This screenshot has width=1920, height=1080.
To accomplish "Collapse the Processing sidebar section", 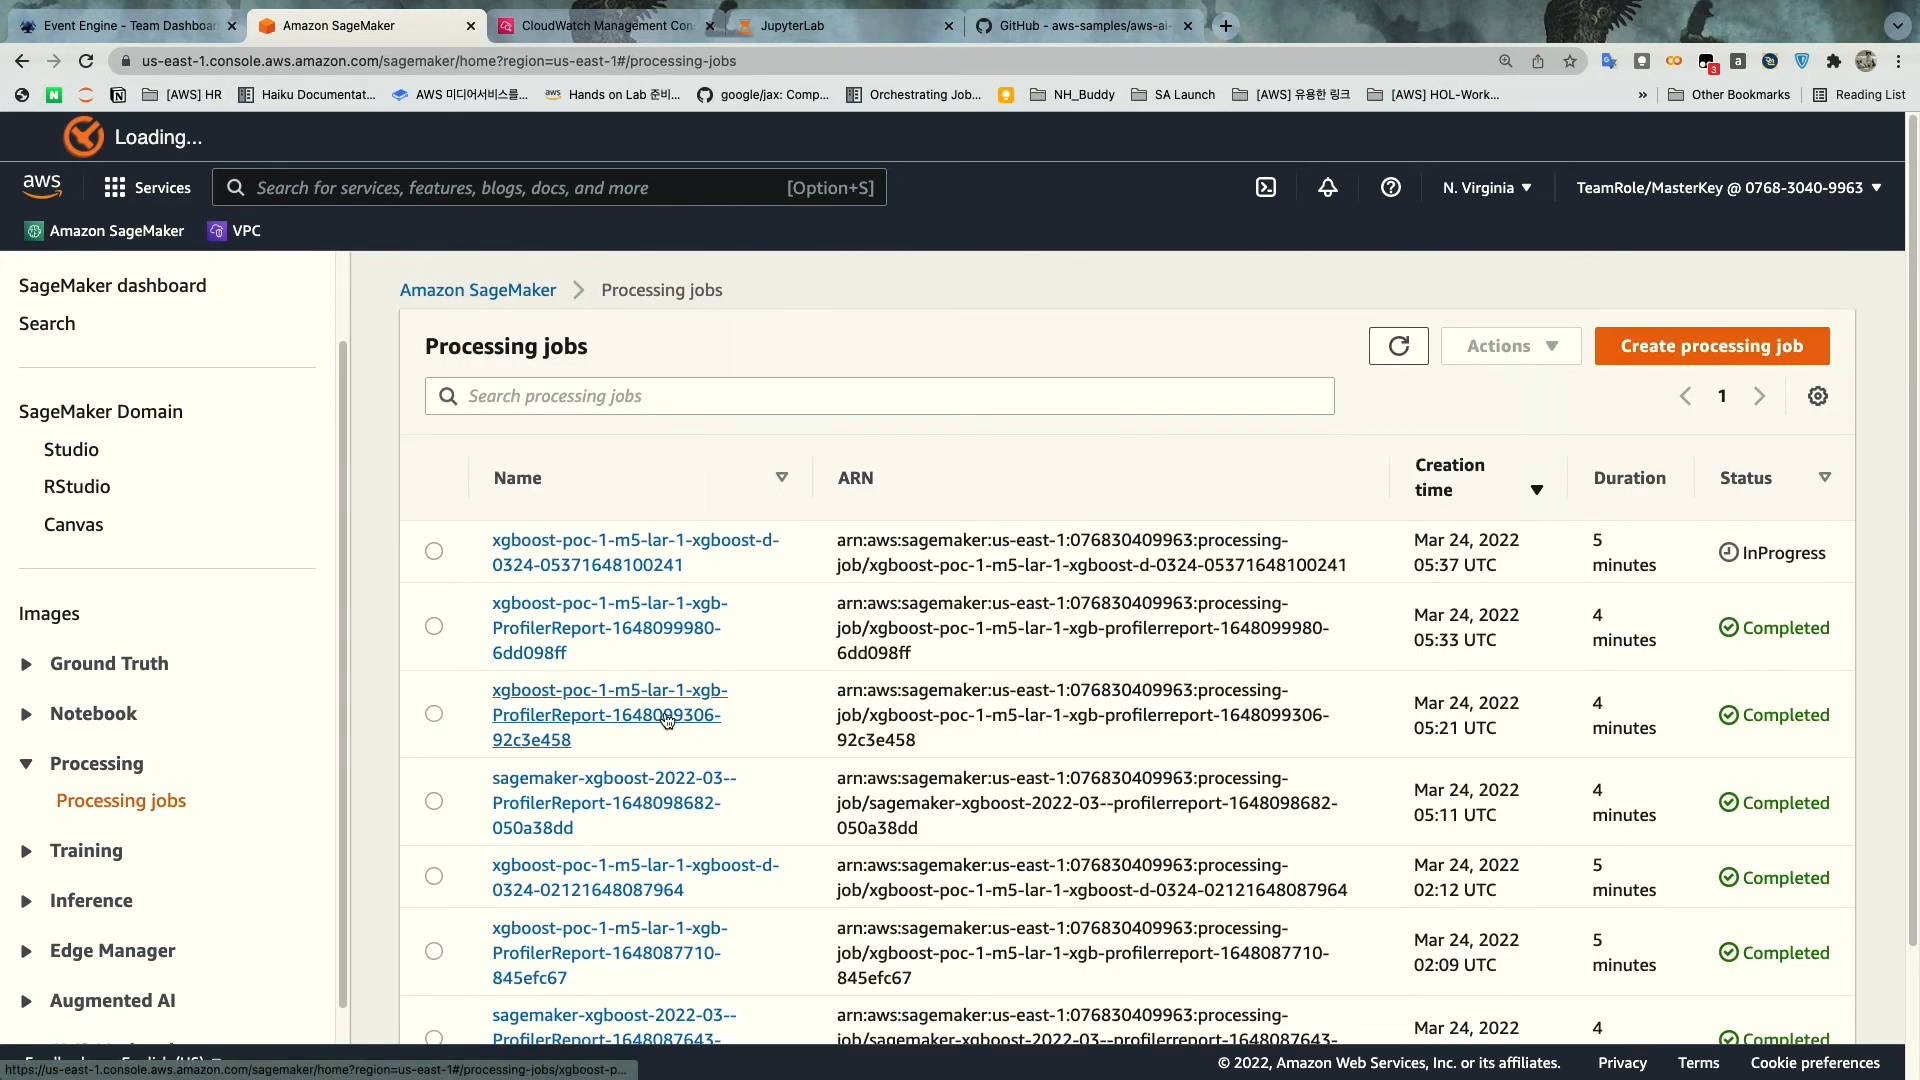I will point(26,764).
